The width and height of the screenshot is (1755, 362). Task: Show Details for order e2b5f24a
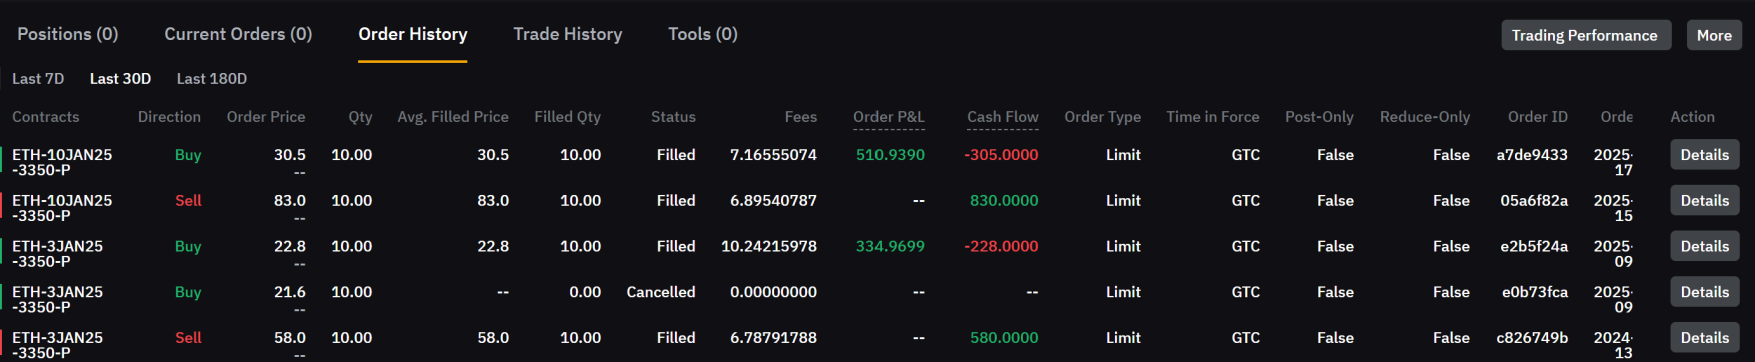pos(1704,247)
